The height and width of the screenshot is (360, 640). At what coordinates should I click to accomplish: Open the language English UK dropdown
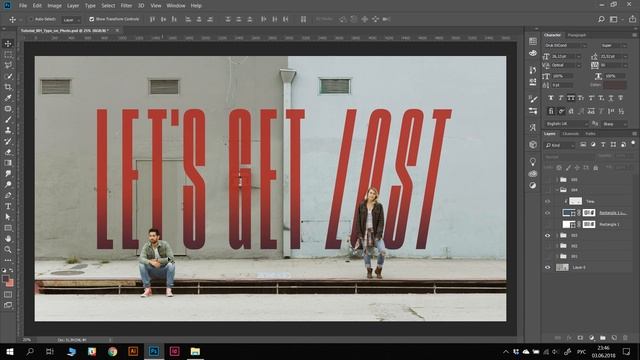coord(567,124)
